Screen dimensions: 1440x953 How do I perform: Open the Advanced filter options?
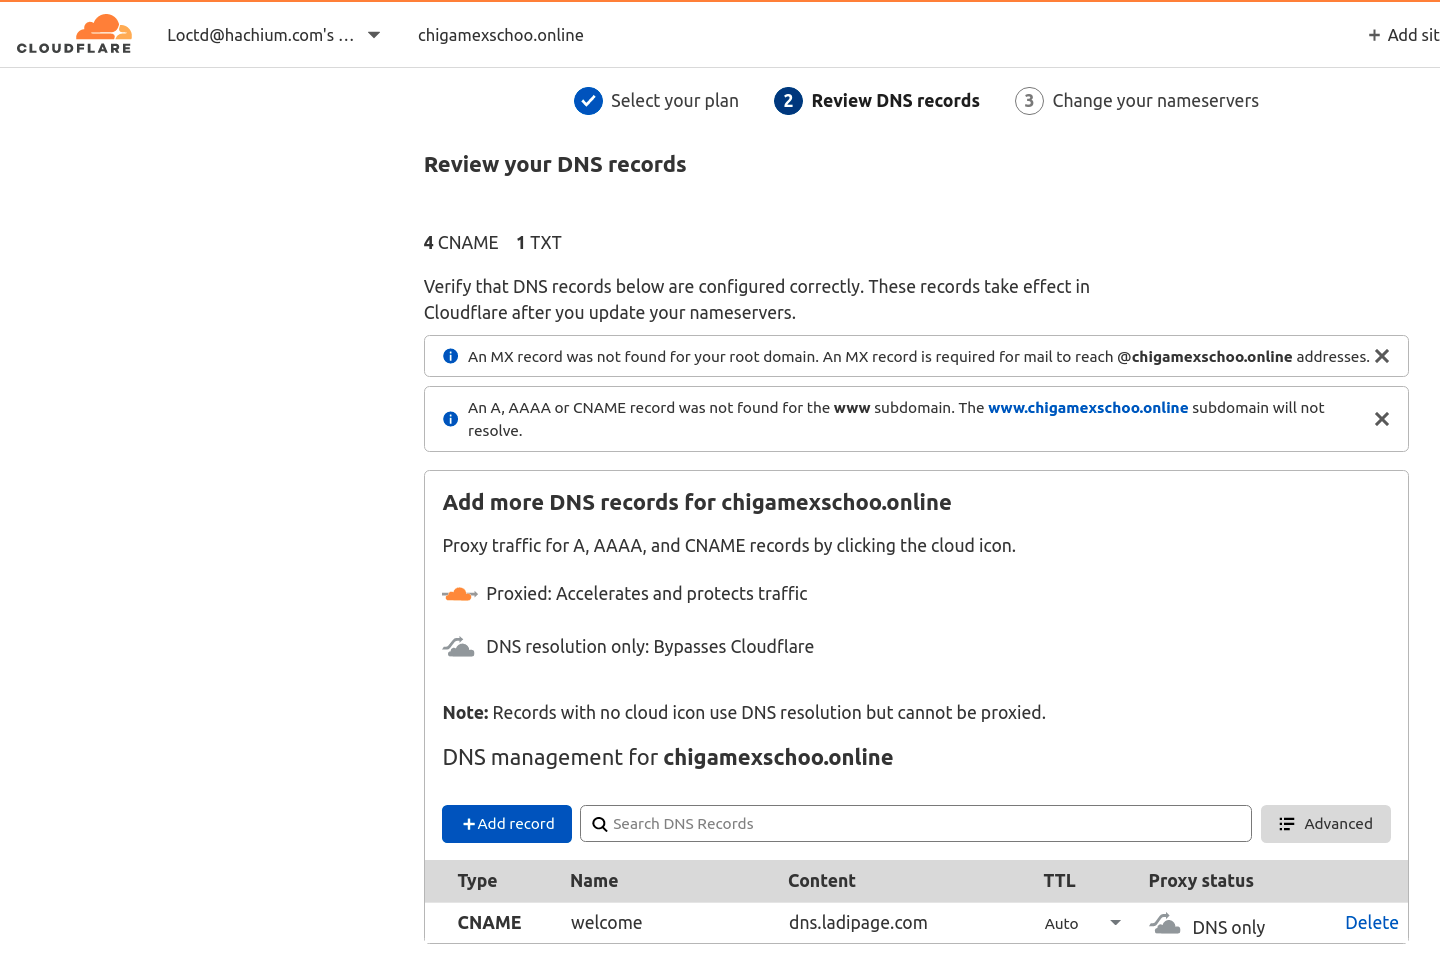1326,824
